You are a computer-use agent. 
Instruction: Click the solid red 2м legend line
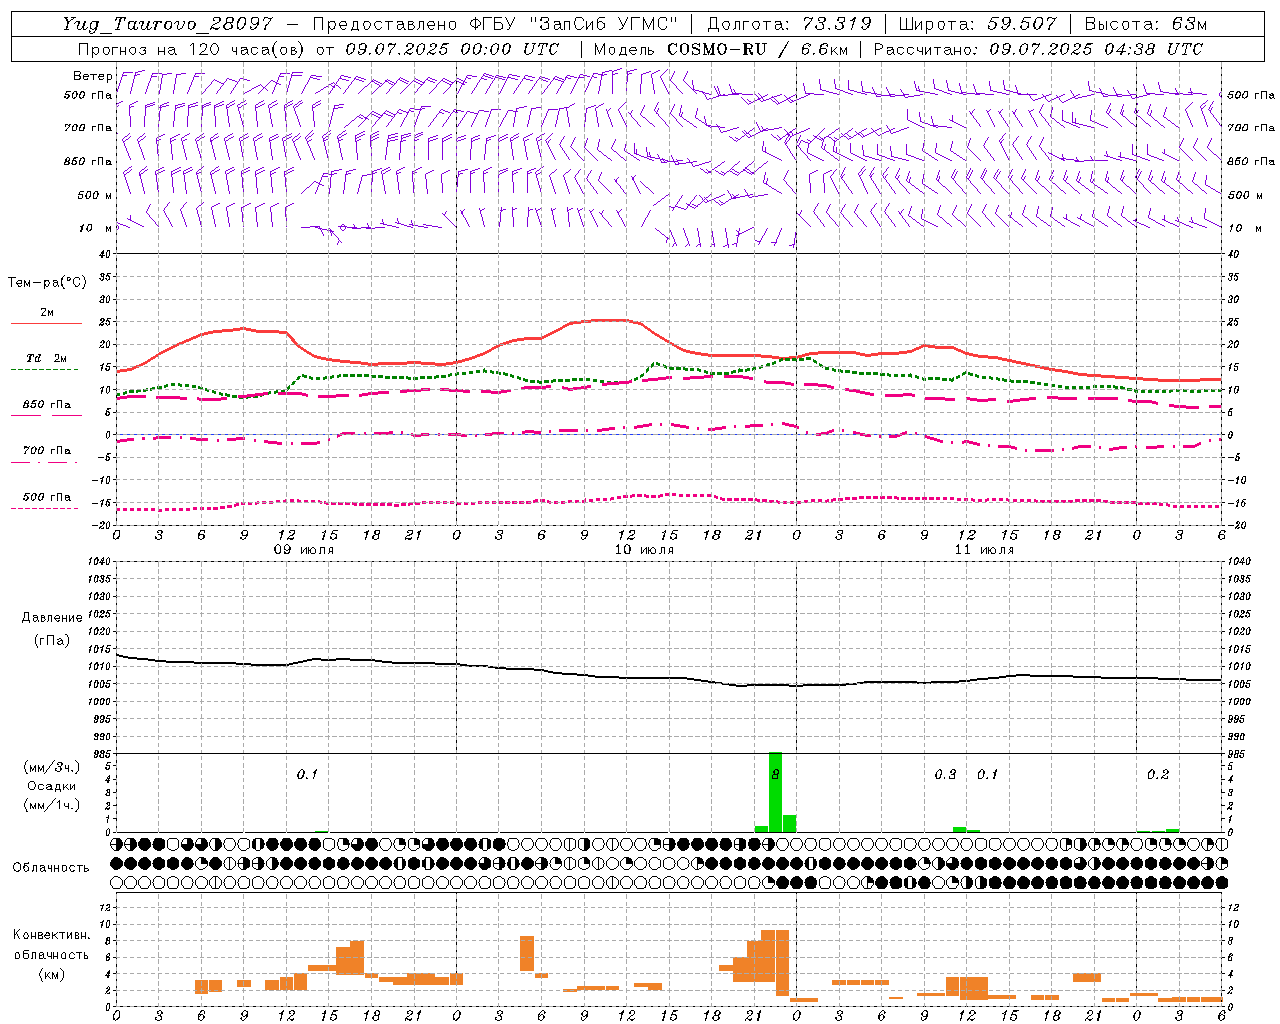(x=46, y=324)
